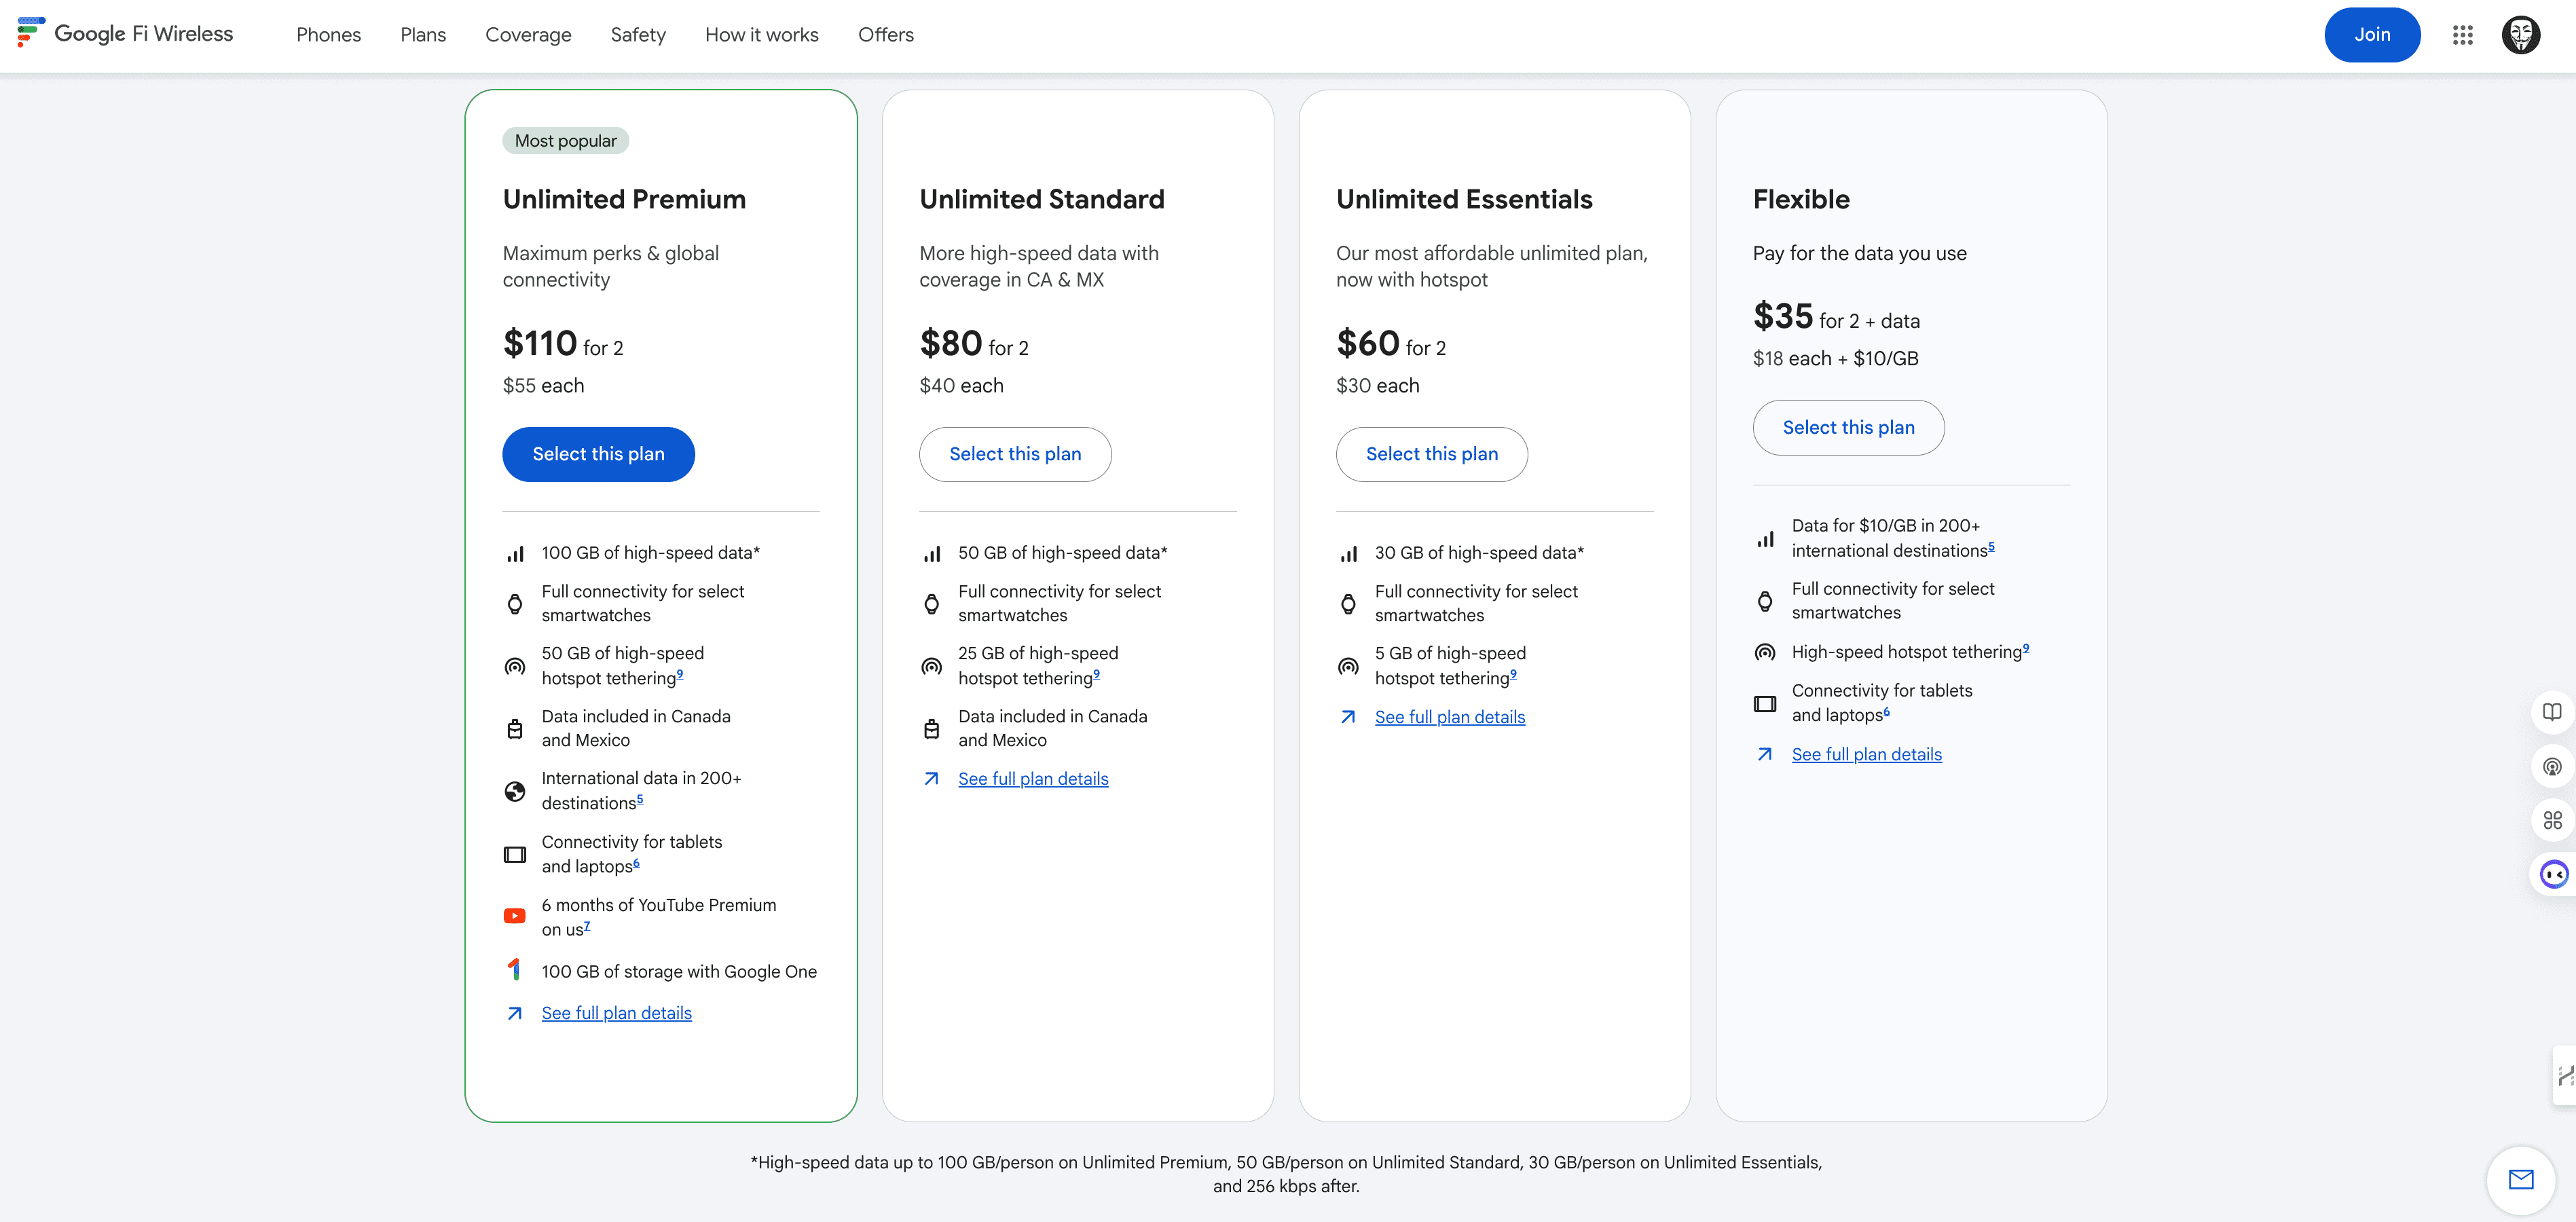Open the account profile avatar

(2521, 34)
